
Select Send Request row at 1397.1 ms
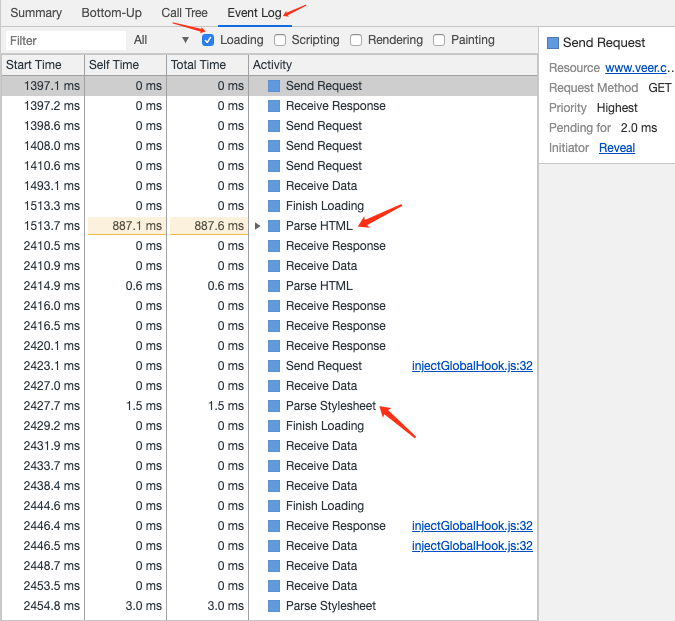pos(269,86)
